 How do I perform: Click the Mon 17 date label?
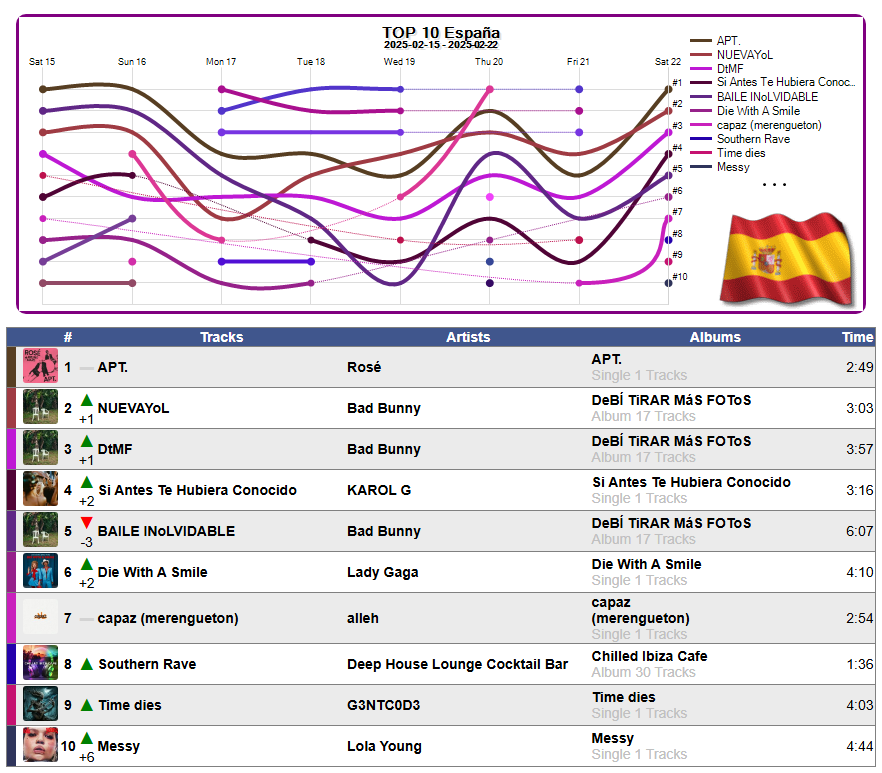pos(221,61)
